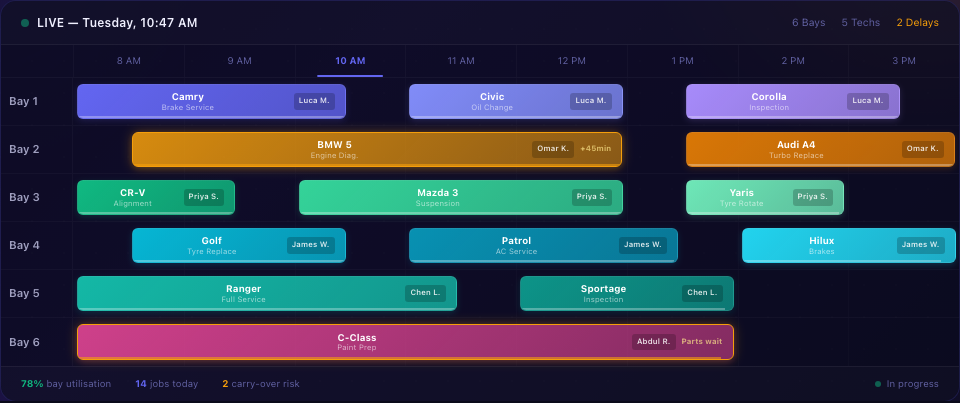Open the Patrol AC Service job
The width and height of the screenshot is (960, 403).
tap(543, 246)
